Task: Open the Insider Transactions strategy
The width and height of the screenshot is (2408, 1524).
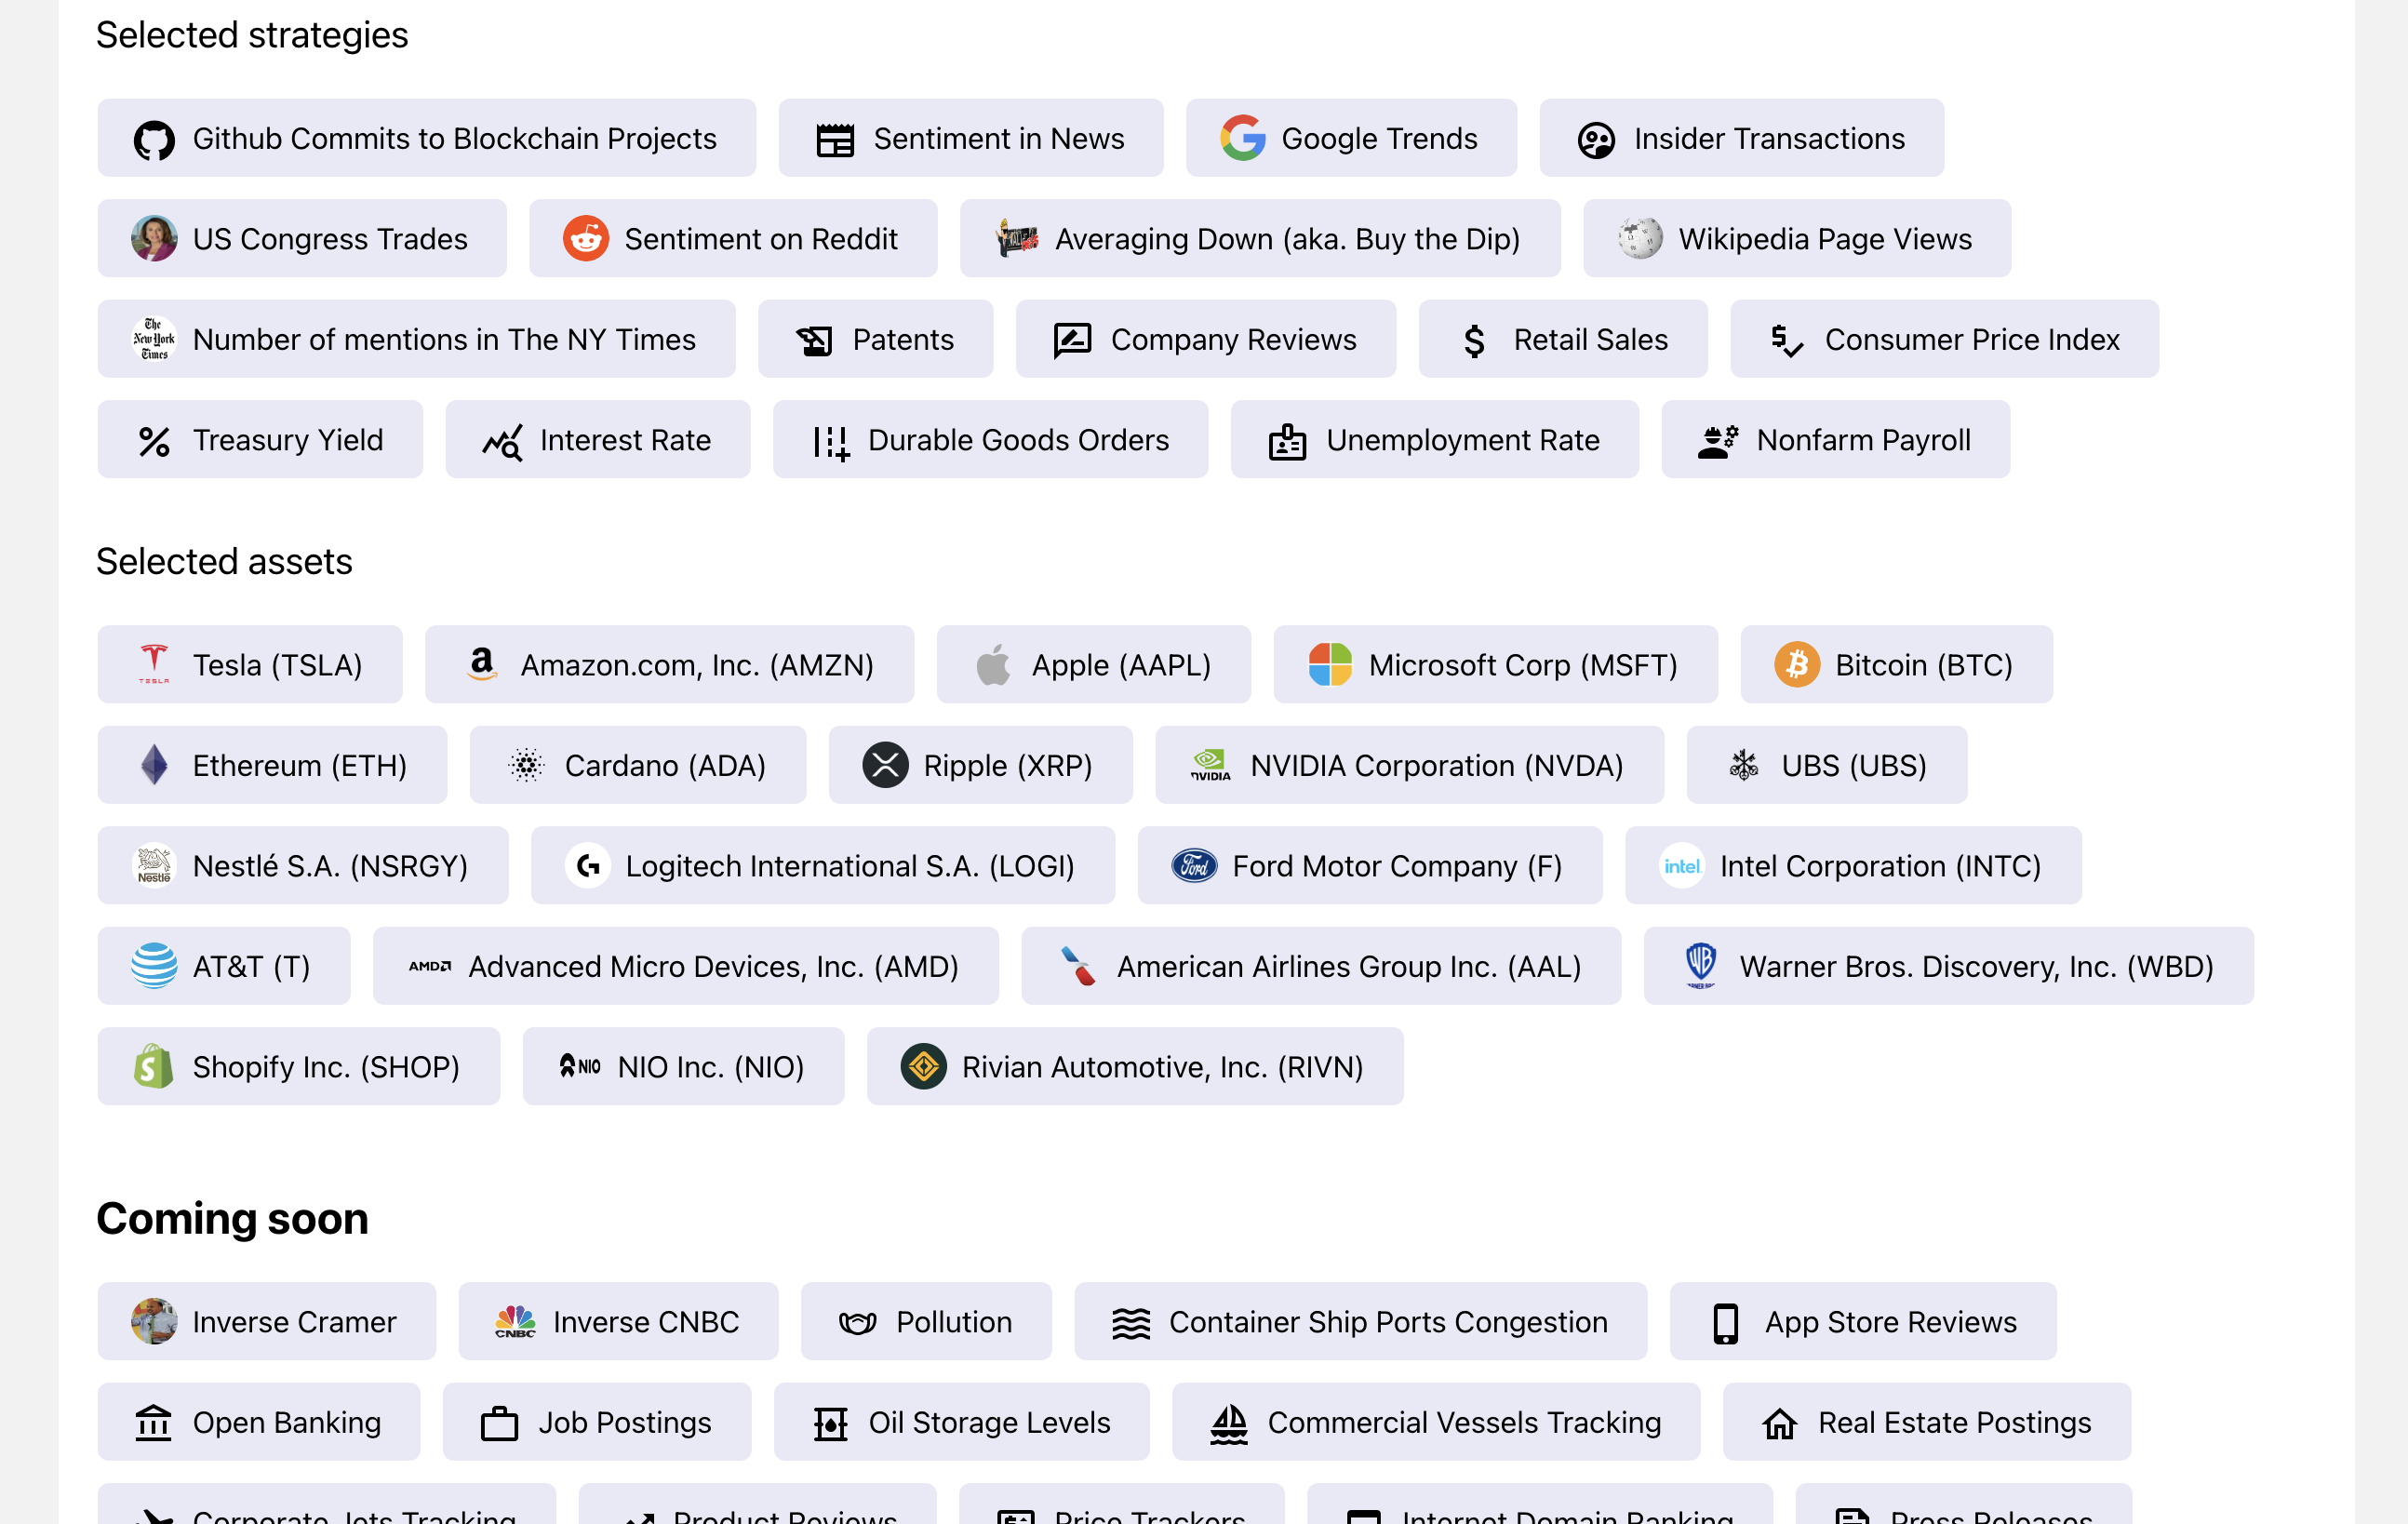Action: [x=1742, y=139]
